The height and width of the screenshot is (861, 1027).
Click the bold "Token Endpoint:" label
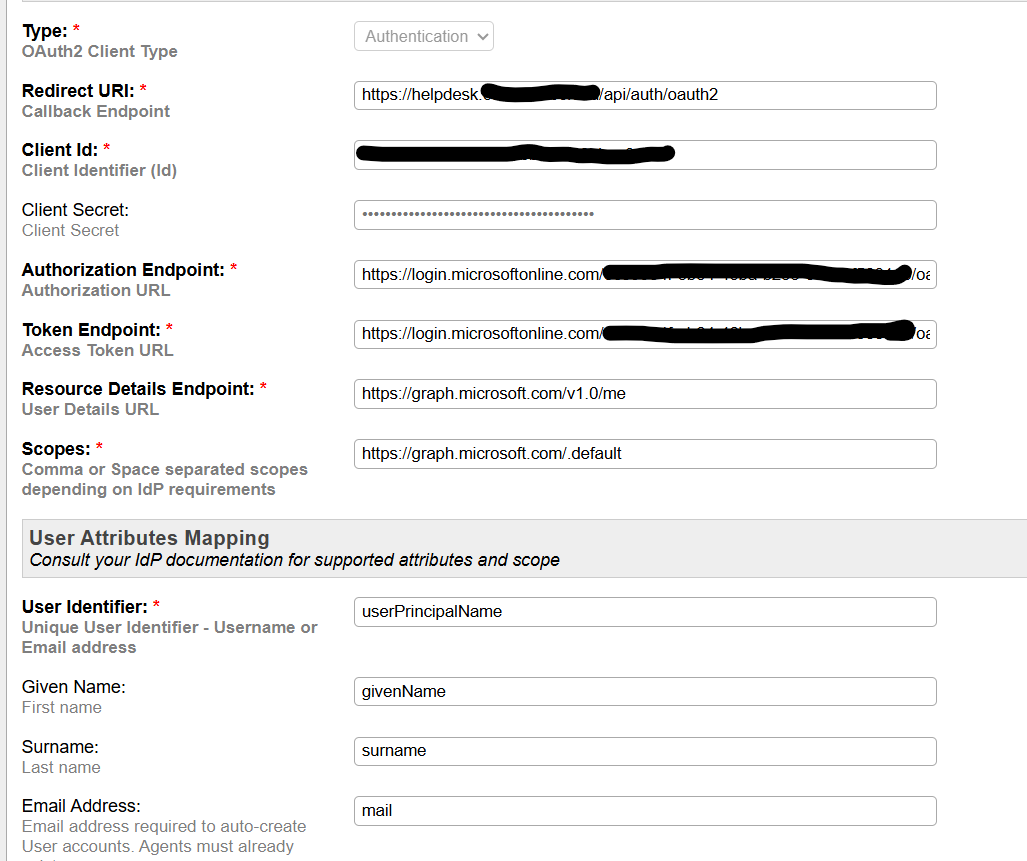(91, 329)
